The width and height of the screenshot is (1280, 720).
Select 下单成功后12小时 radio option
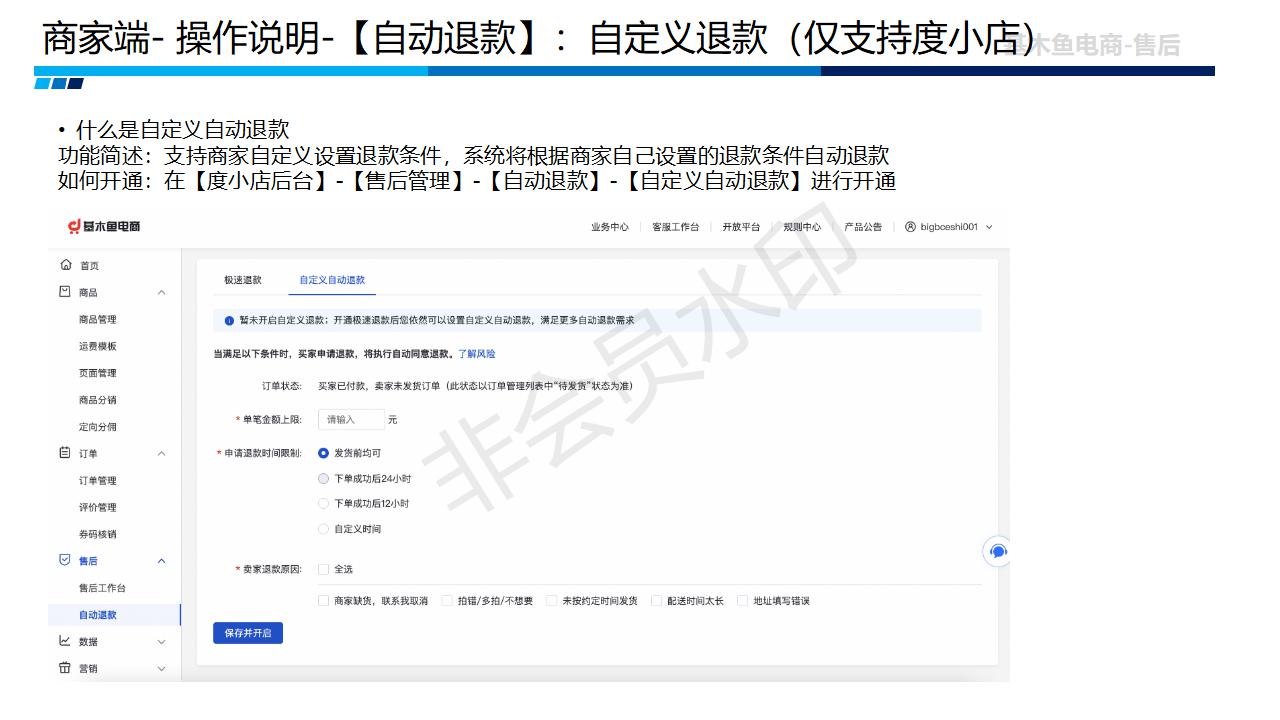[323, 503]
